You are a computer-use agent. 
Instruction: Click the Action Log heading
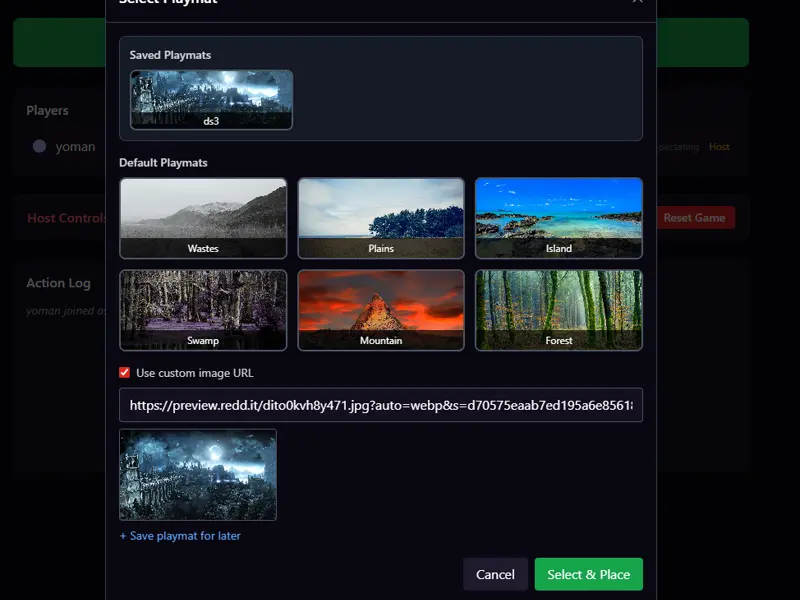pos(59,283)
